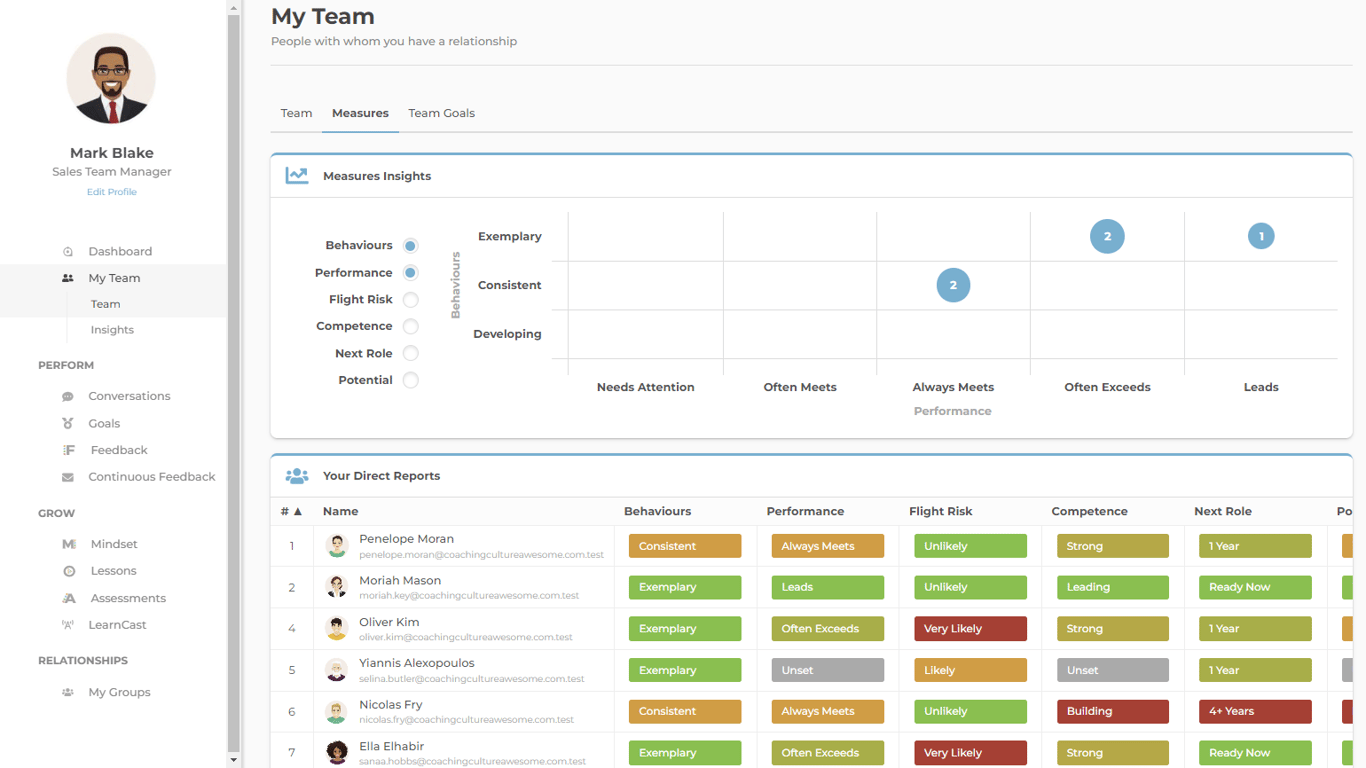1366x768 pixels.
Task: Click the Conversations speech bubble icon
Action: click(68, 397)
